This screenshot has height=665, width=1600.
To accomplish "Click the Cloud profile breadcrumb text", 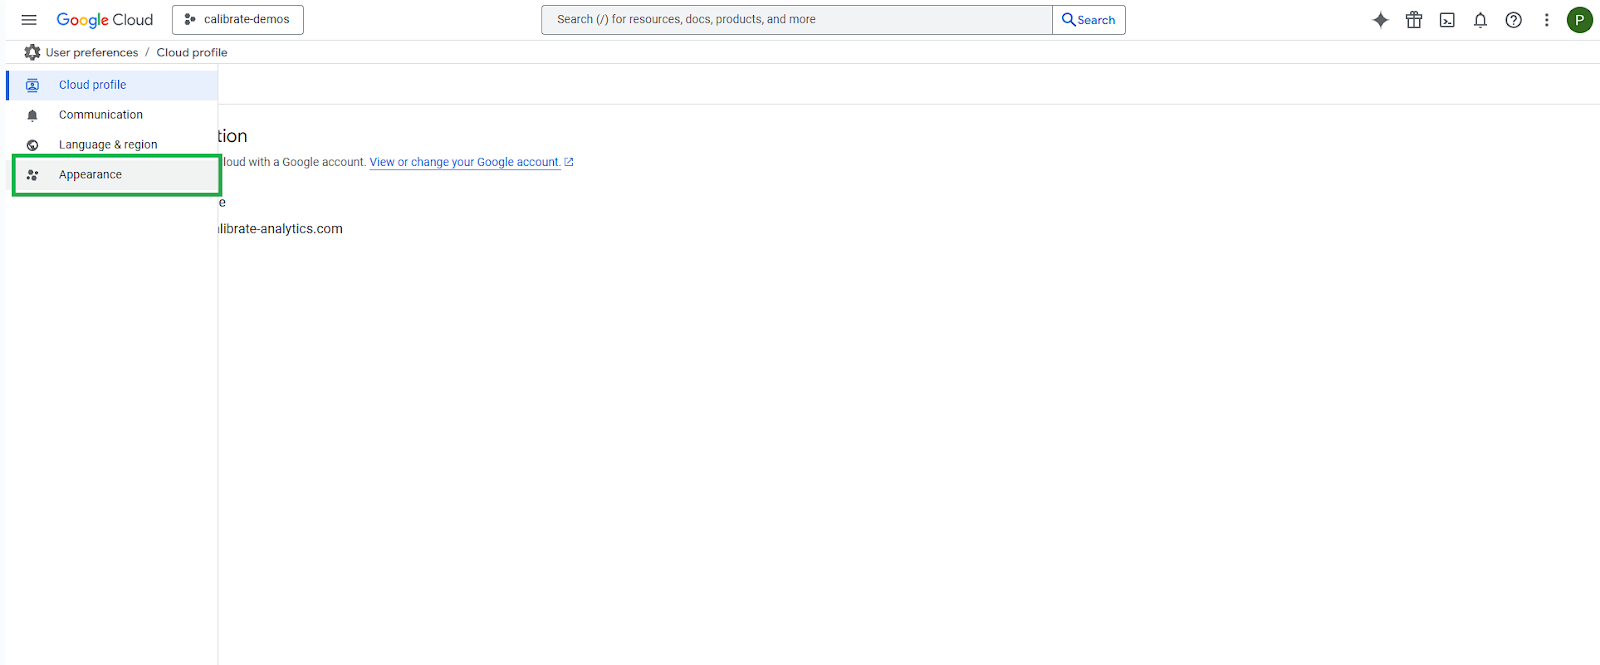I will (x=192, y=52).
